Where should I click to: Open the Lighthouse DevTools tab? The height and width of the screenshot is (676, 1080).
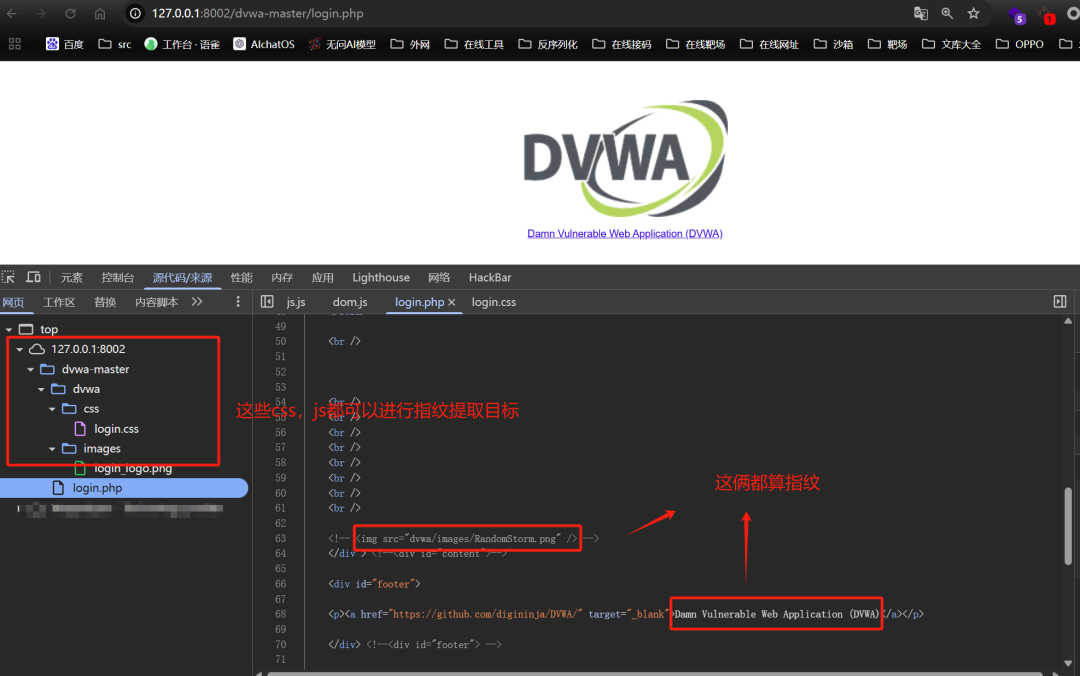381,277
